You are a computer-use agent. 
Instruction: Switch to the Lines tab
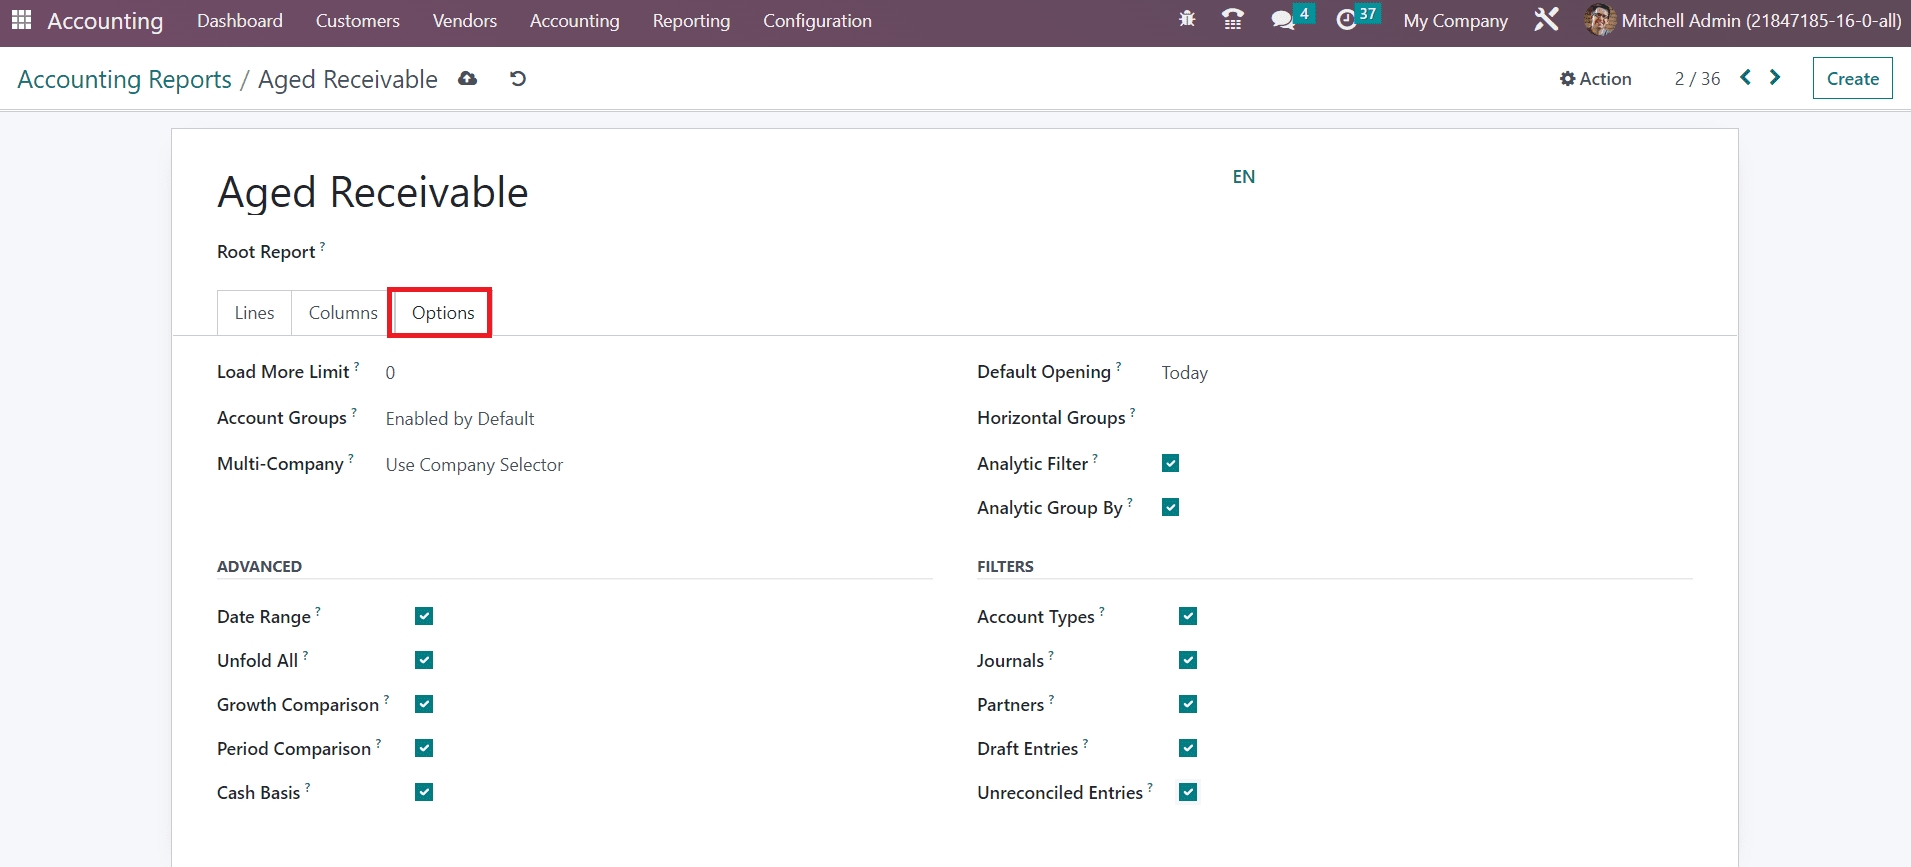pos(254,313)
